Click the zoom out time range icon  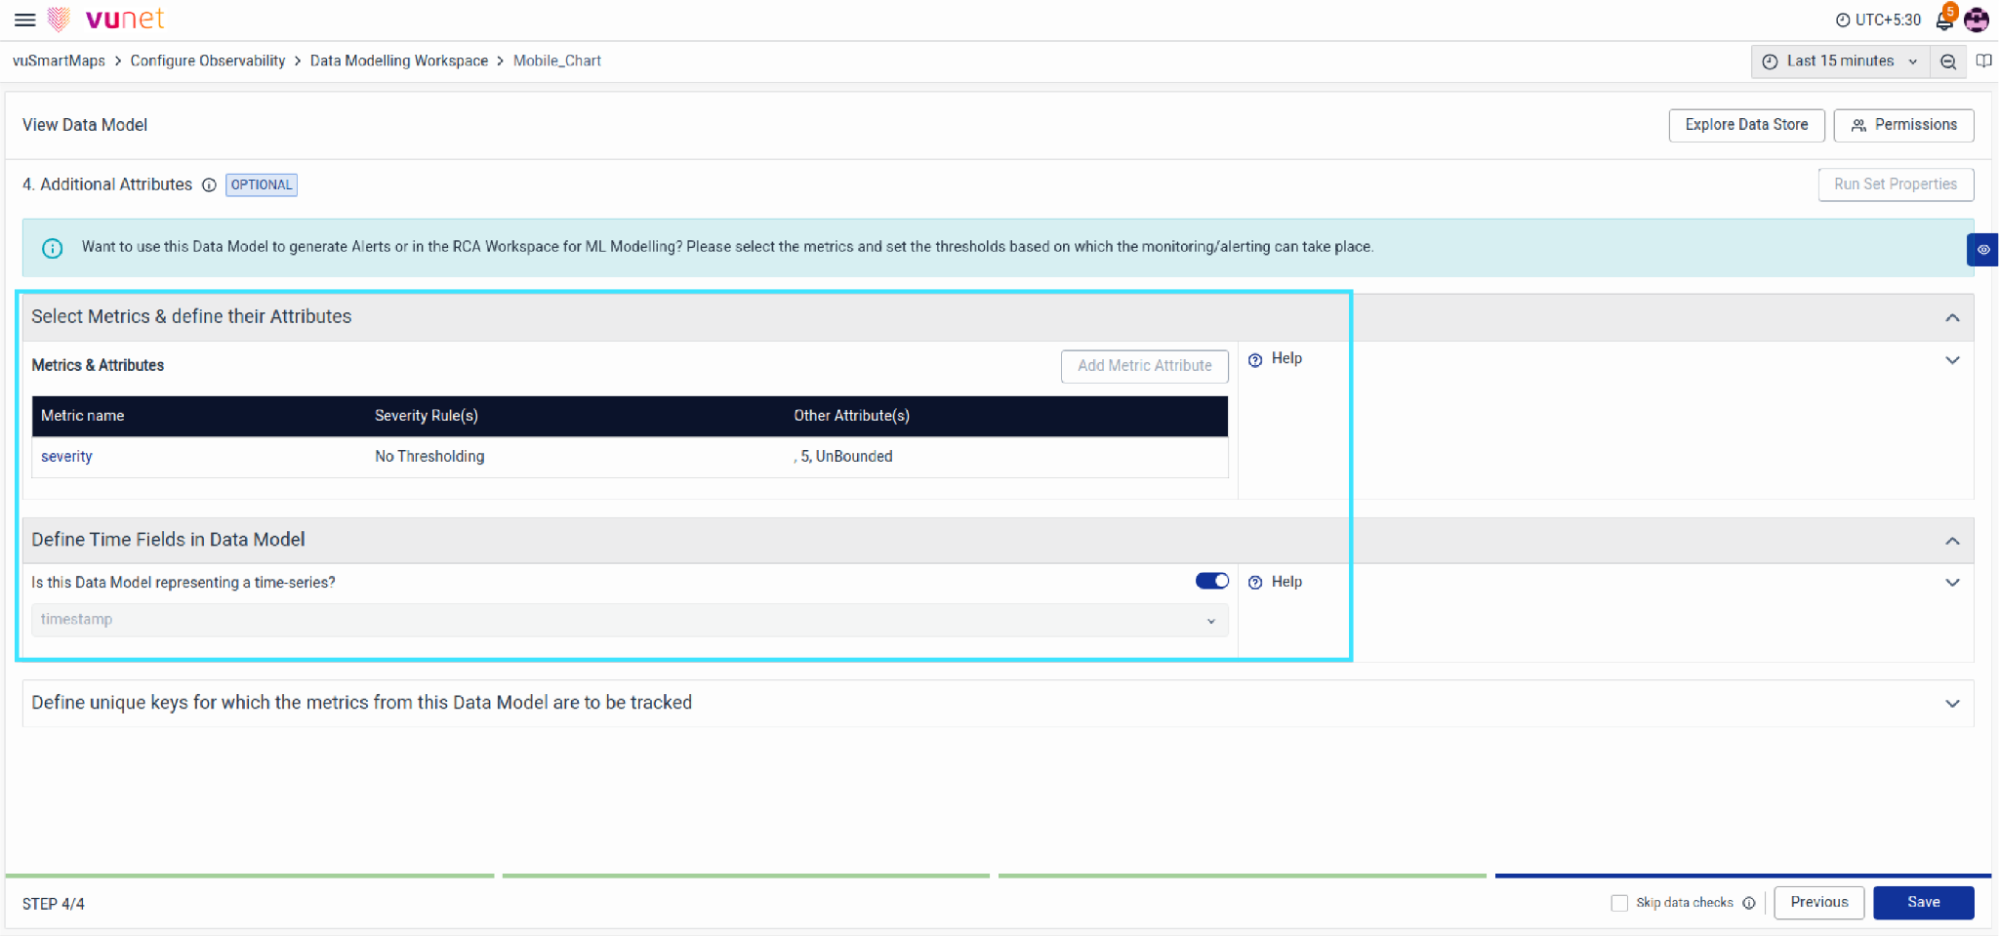coord(1948,62)
